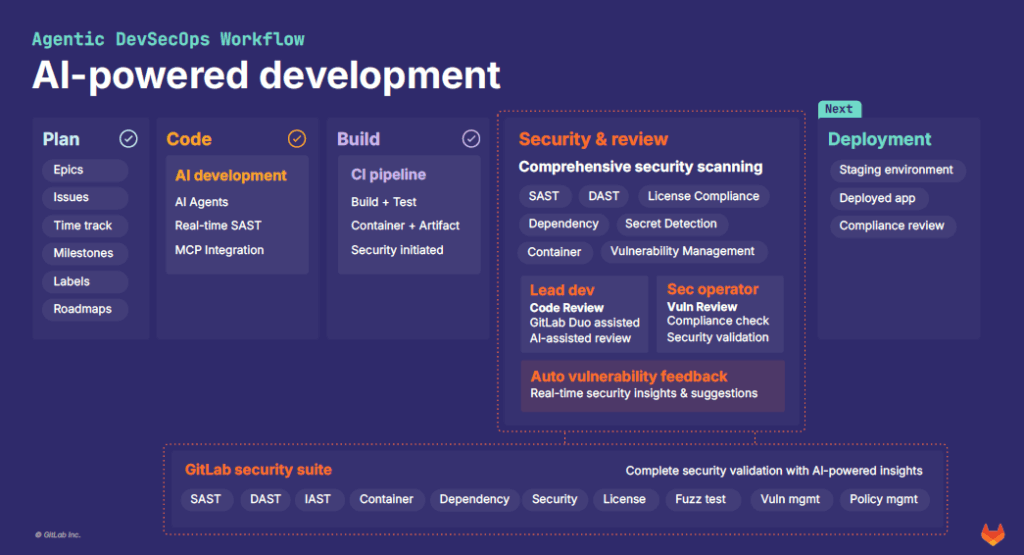Select Fuzz test in security suite
The height and width of the screenshot is (555, 1024).
[x=701, y=499]
